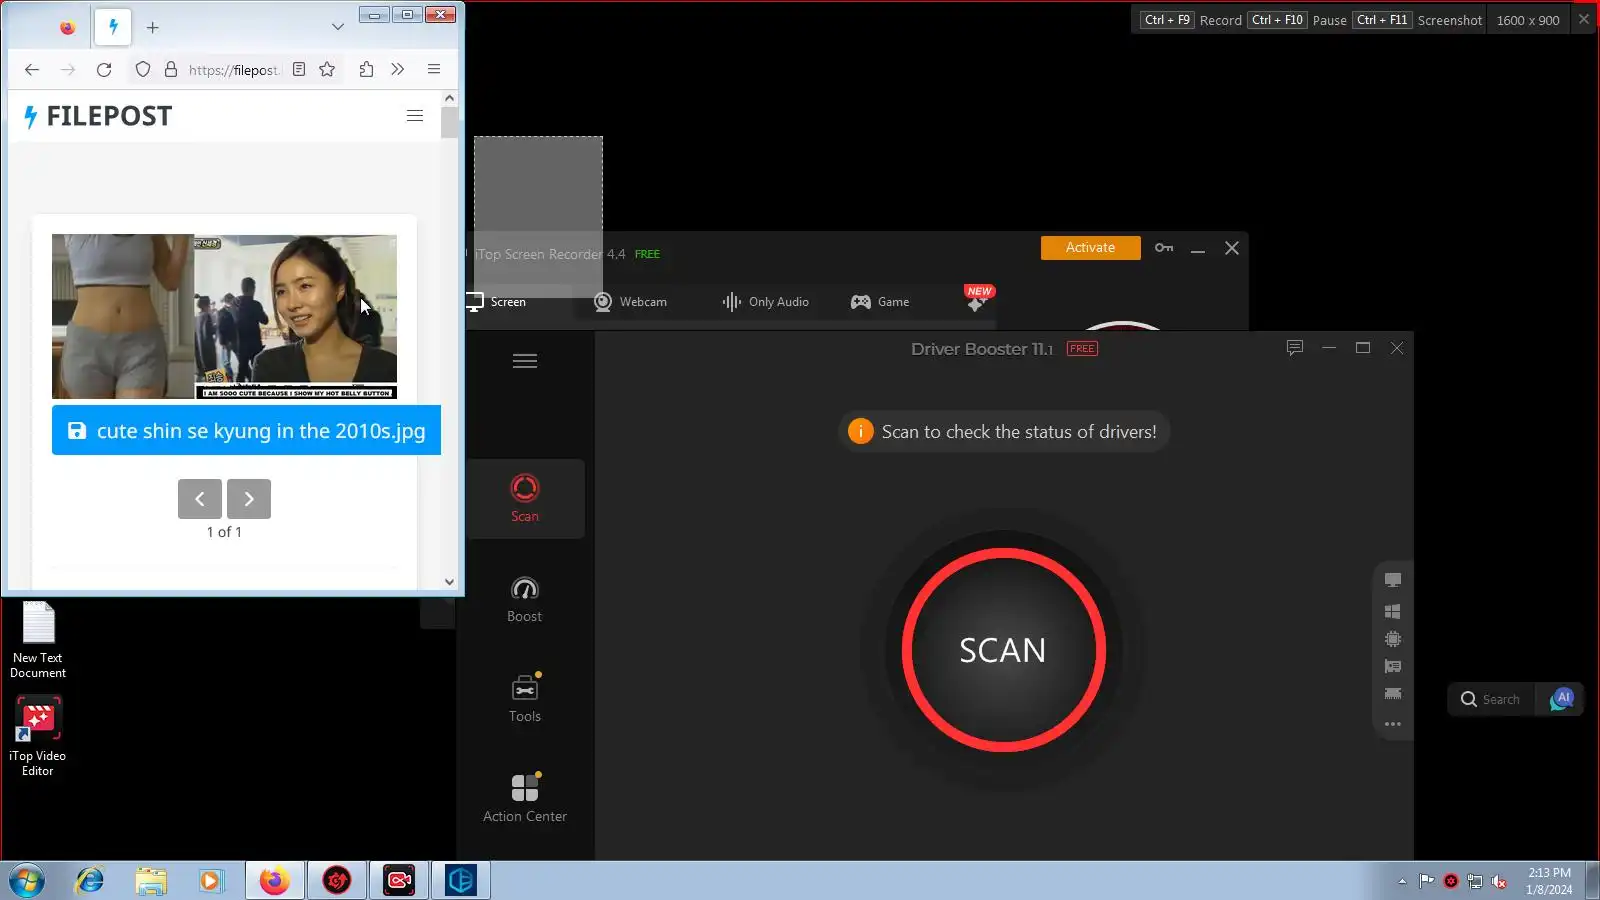
Task: Click the NEW sparkle icon in iTop Recorder
Action: coord(977,300)
